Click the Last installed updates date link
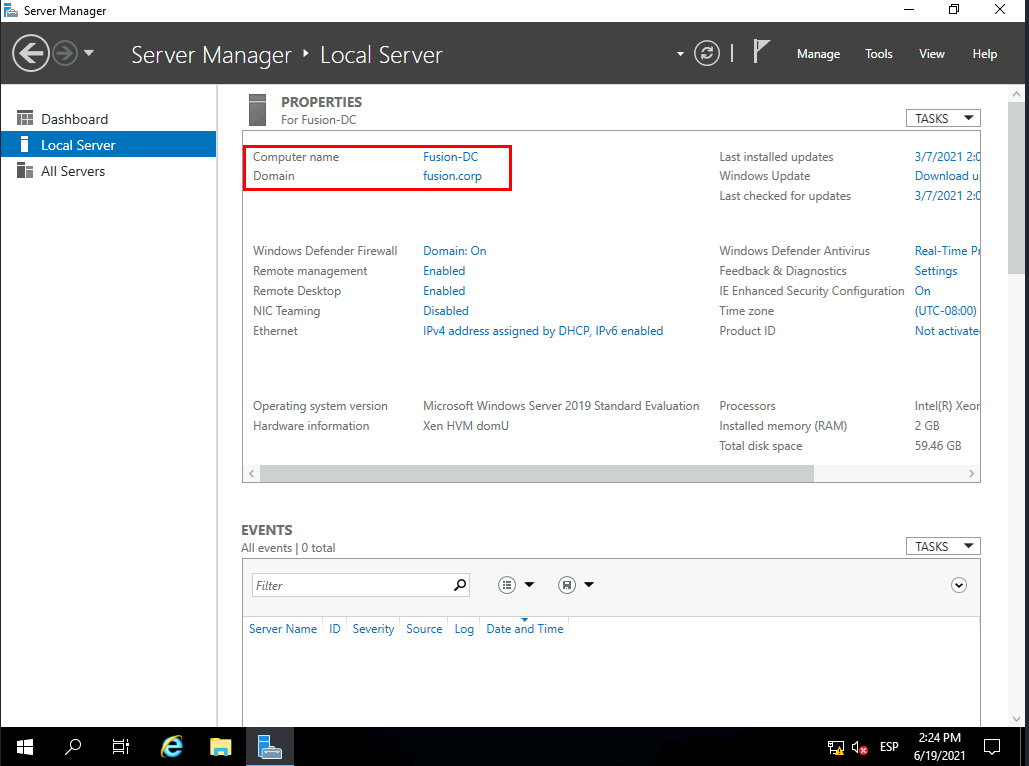Image resolution: width=1029 pixels, height=766 pixels. (947, 157)
